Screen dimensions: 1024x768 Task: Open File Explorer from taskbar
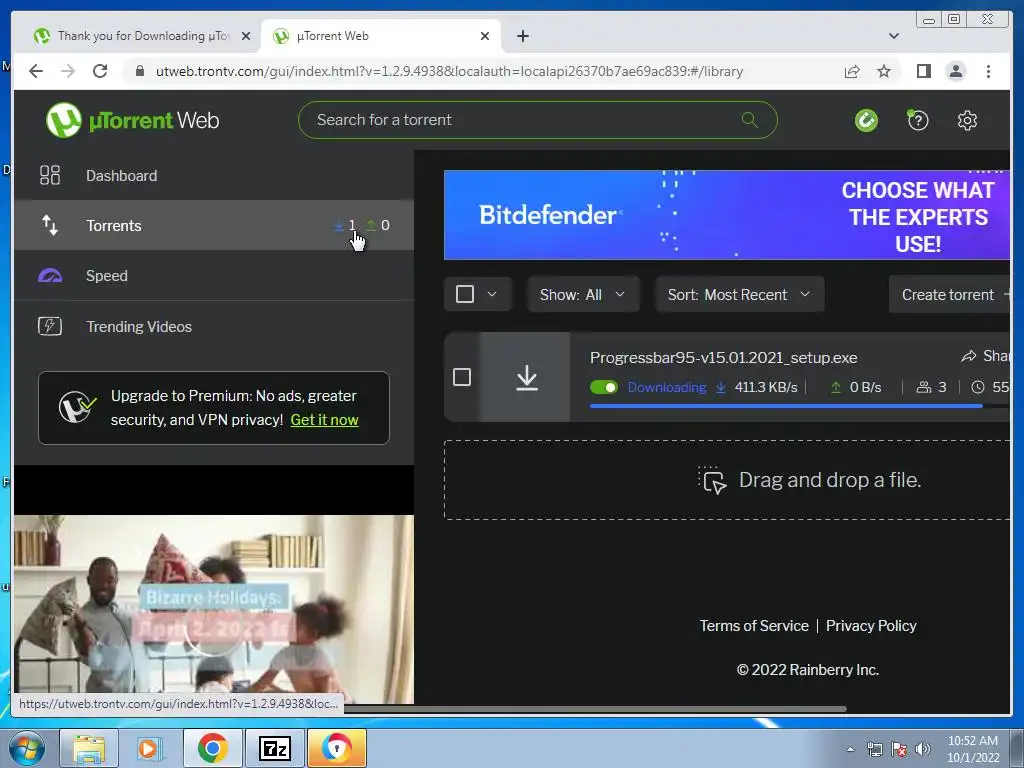(89, 748)
